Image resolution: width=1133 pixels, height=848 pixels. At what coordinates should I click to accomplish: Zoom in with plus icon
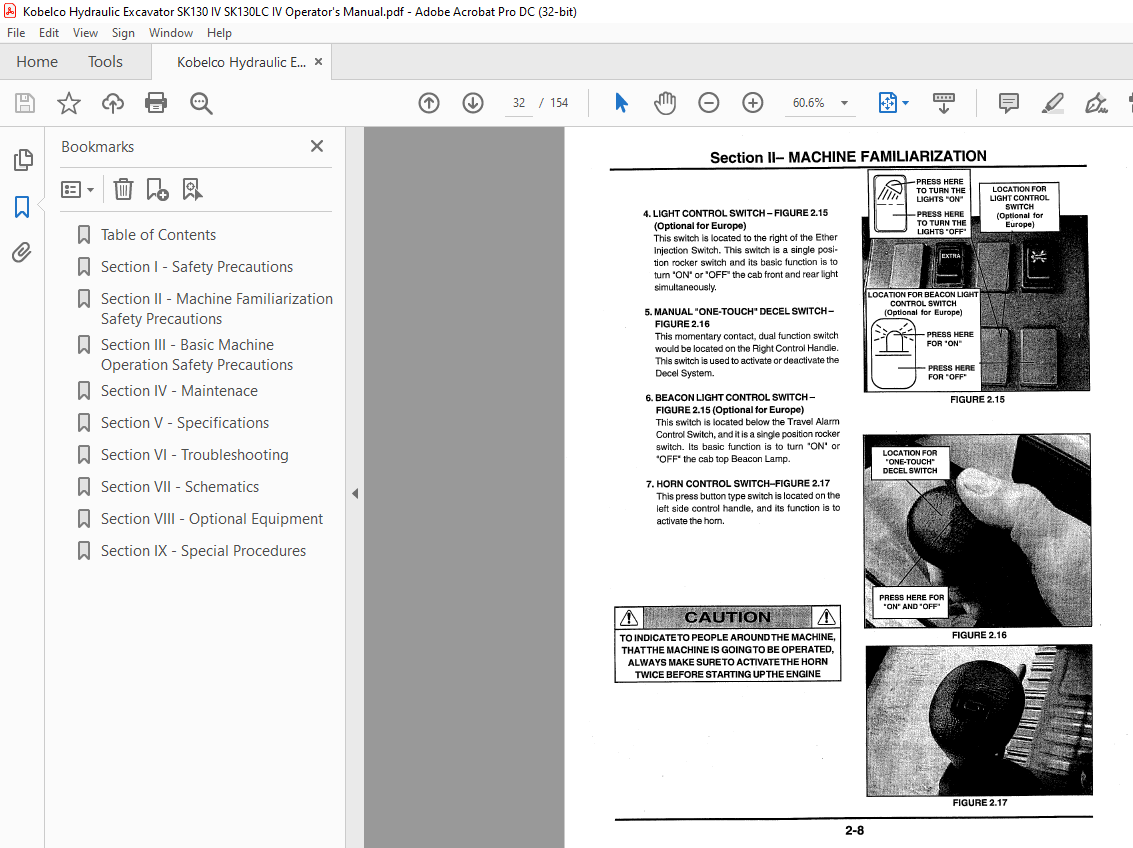pos(753,103)
